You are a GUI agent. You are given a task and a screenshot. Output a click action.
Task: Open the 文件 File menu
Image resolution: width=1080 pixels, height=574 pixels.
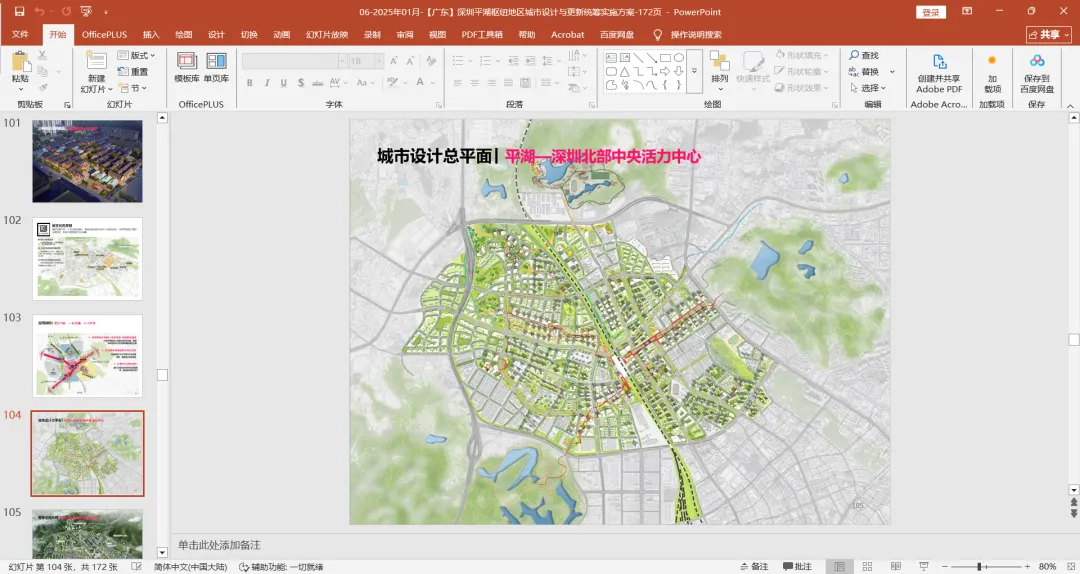coord(20,34)
